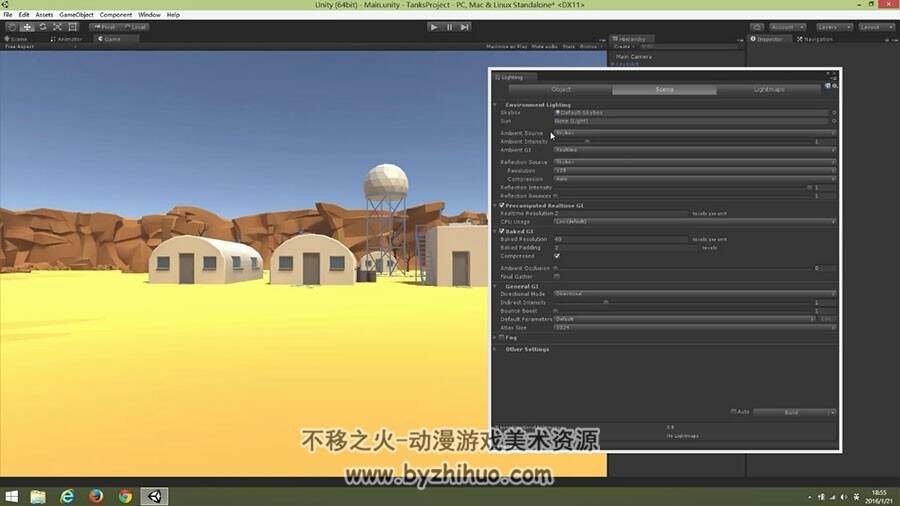The width and height of the screenshot is (900, 506).
Task: Collapse the General GI section
Action: coord(495,286)
